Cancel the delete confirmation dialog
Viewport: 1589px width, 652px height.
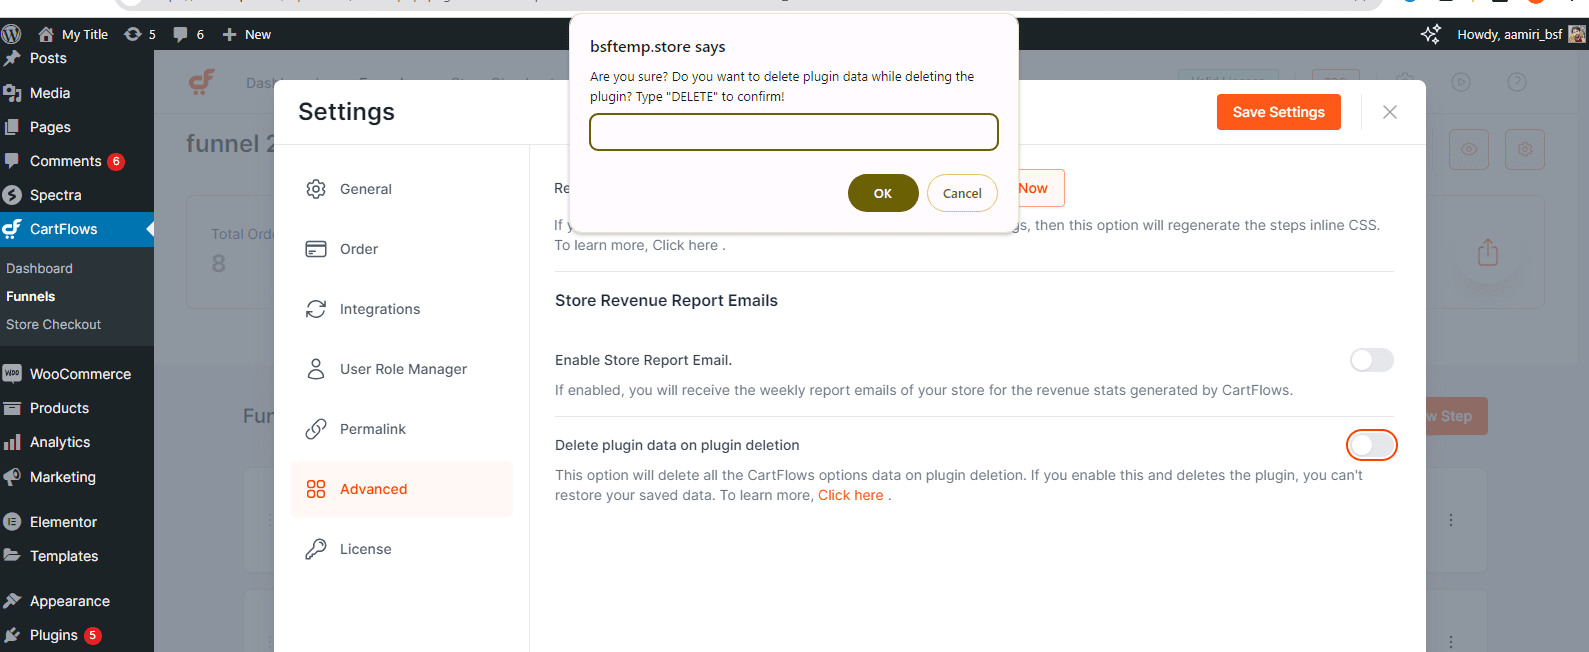(961, 193)
